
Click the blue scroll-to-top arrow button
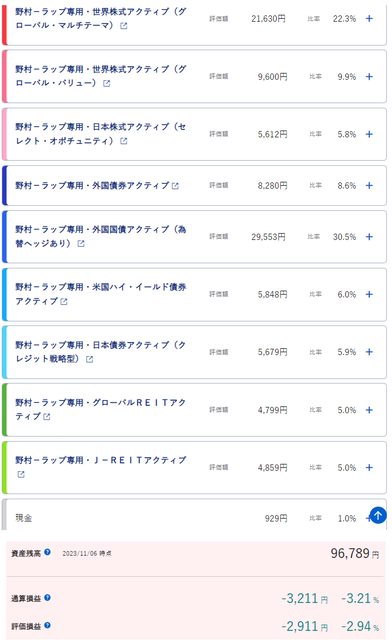point(378,515)
